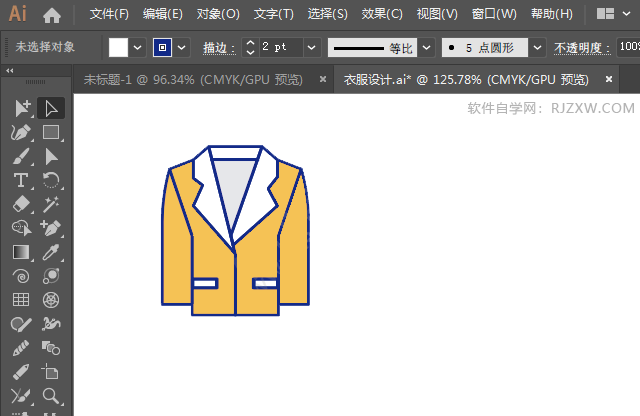640x416 pixels.
Task: Select the Eyedropper tool
Action: coord(51,252)
